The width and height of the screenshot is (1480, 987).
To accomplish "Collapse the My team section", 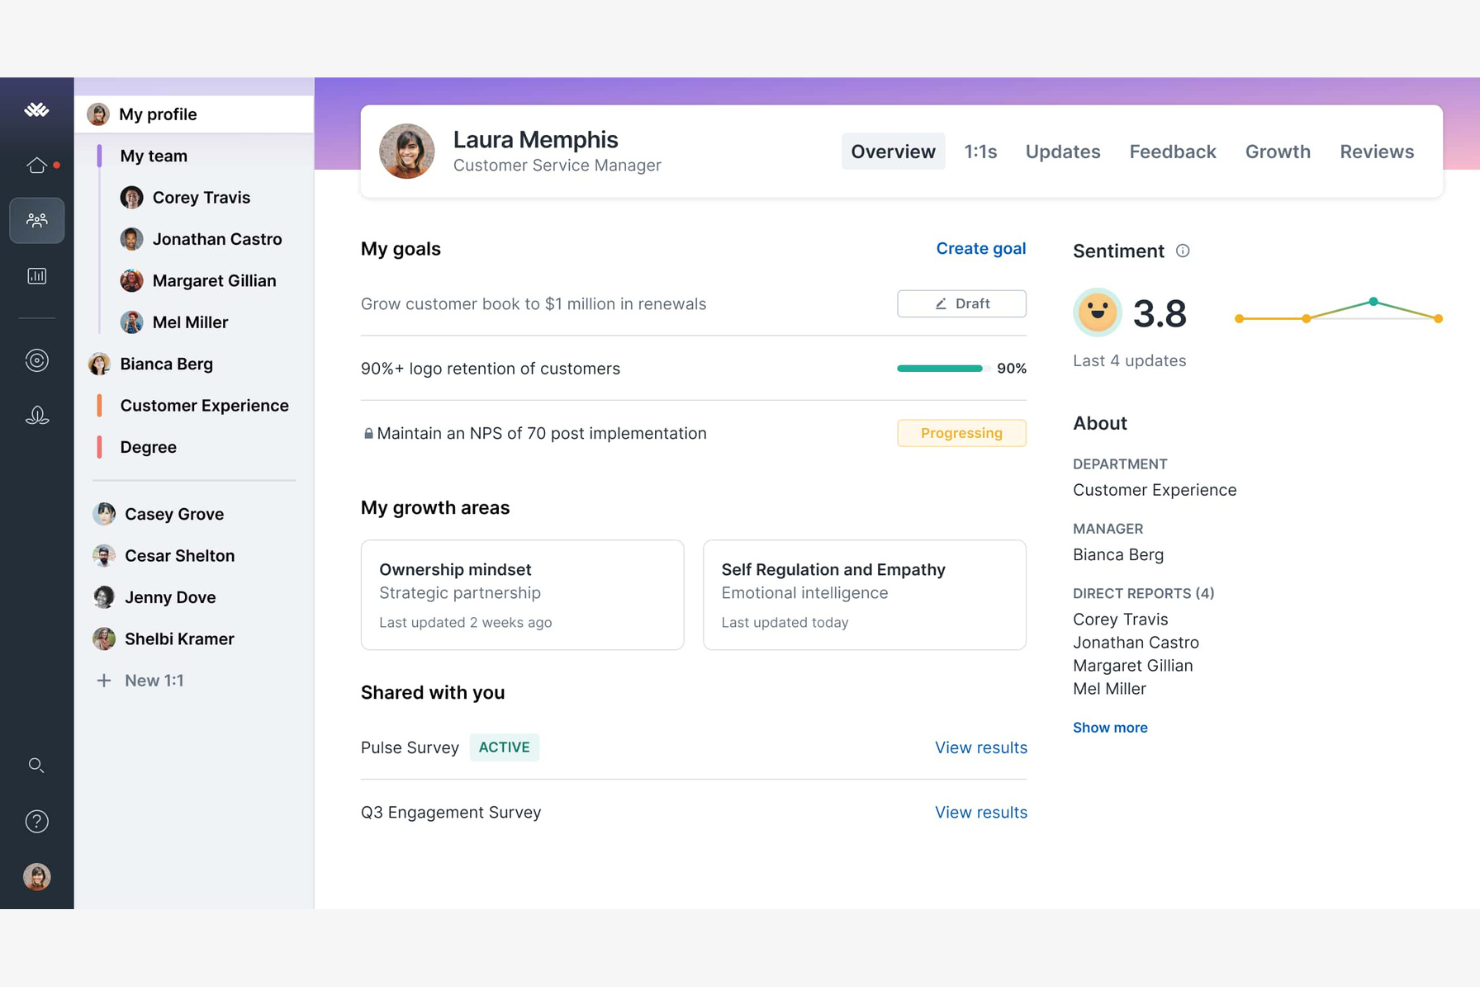I will pos(154,156).
